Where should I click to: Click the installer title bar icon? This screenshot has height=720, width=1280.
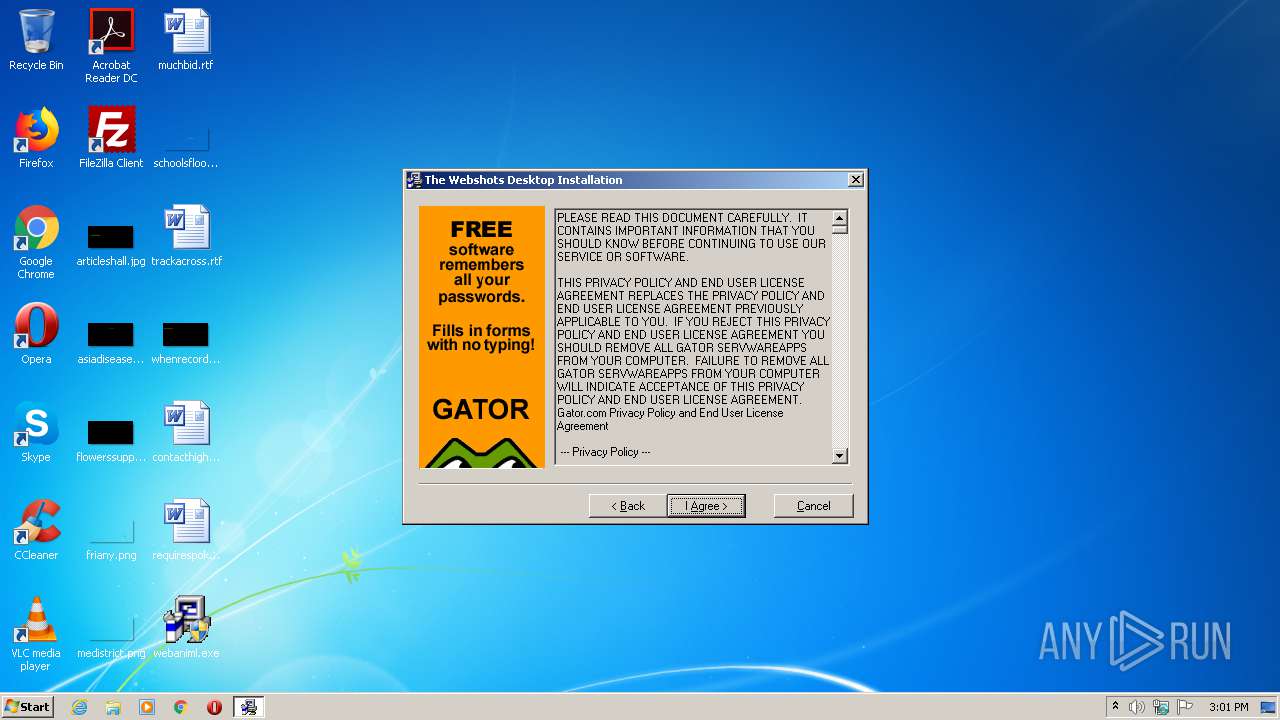tap(414, 180)
